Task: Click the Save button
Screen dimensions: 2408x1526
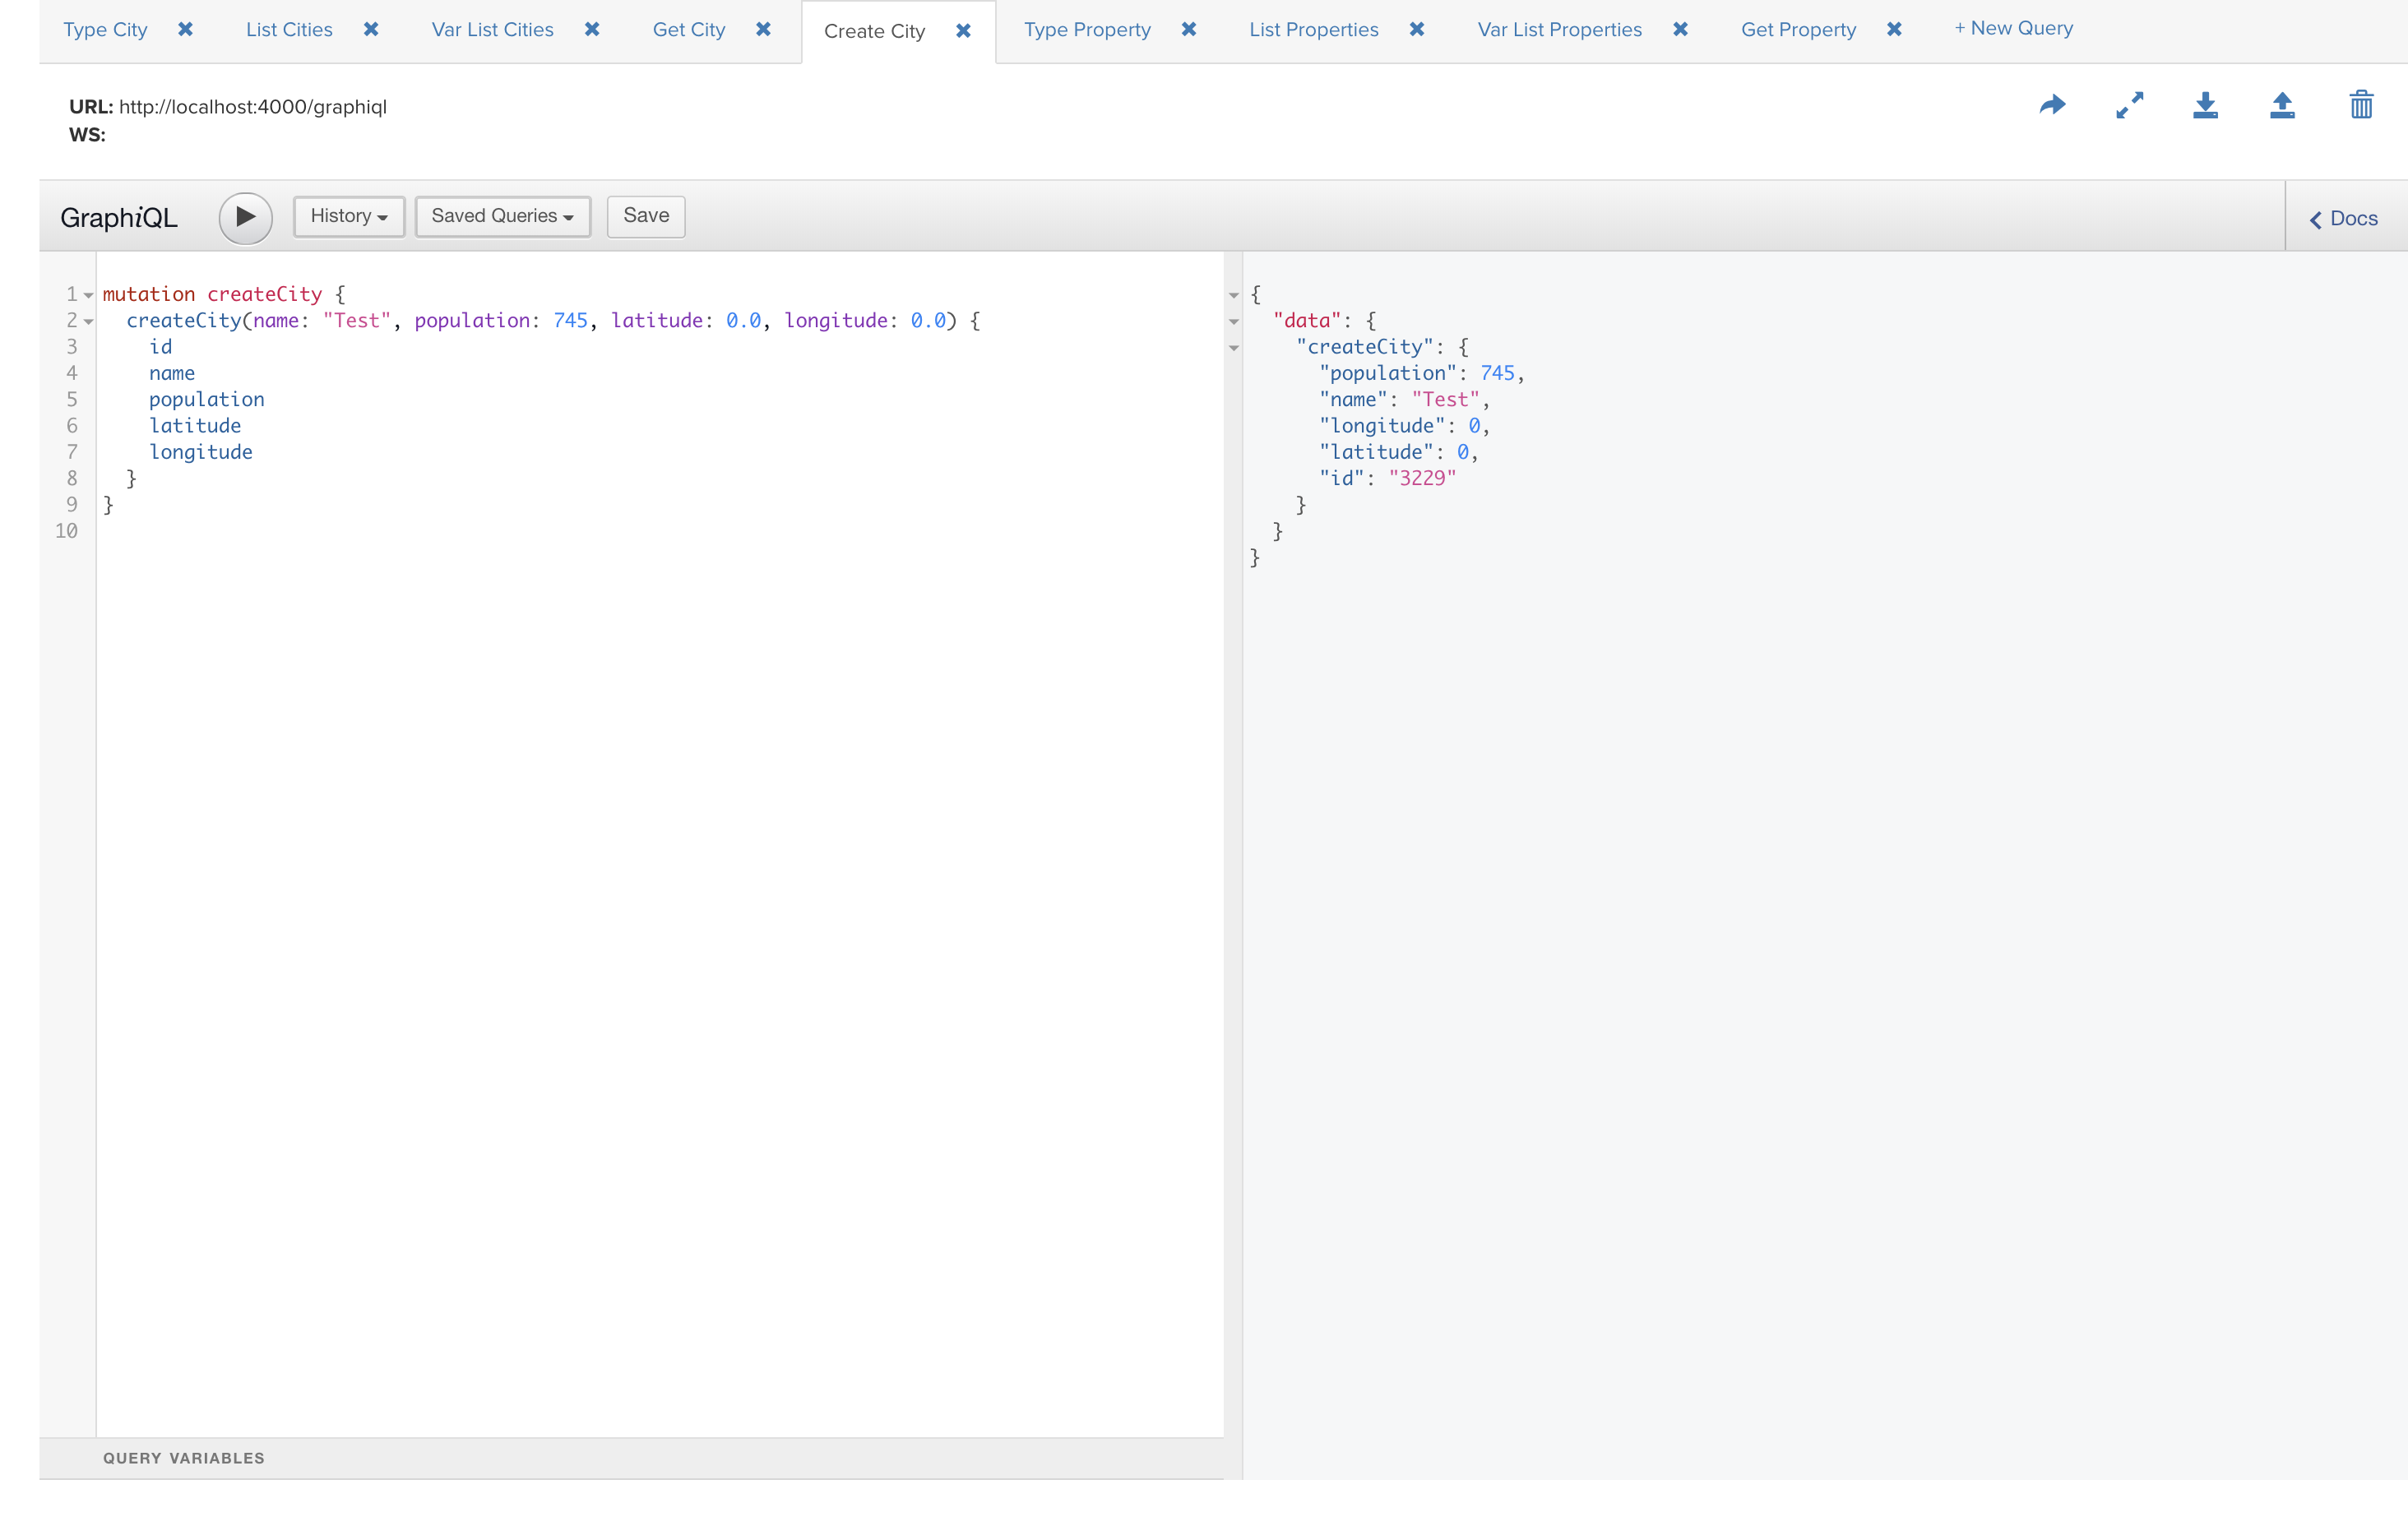Action: 642,214
